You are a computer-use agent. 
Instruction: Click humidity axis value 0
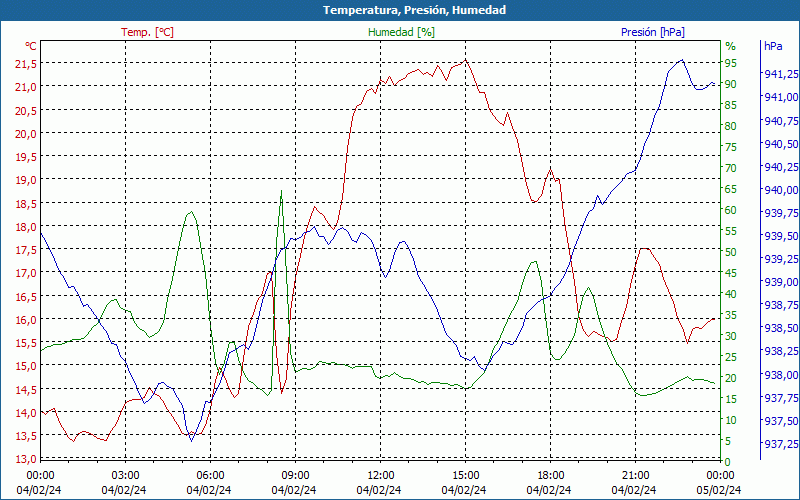point(728,462)
